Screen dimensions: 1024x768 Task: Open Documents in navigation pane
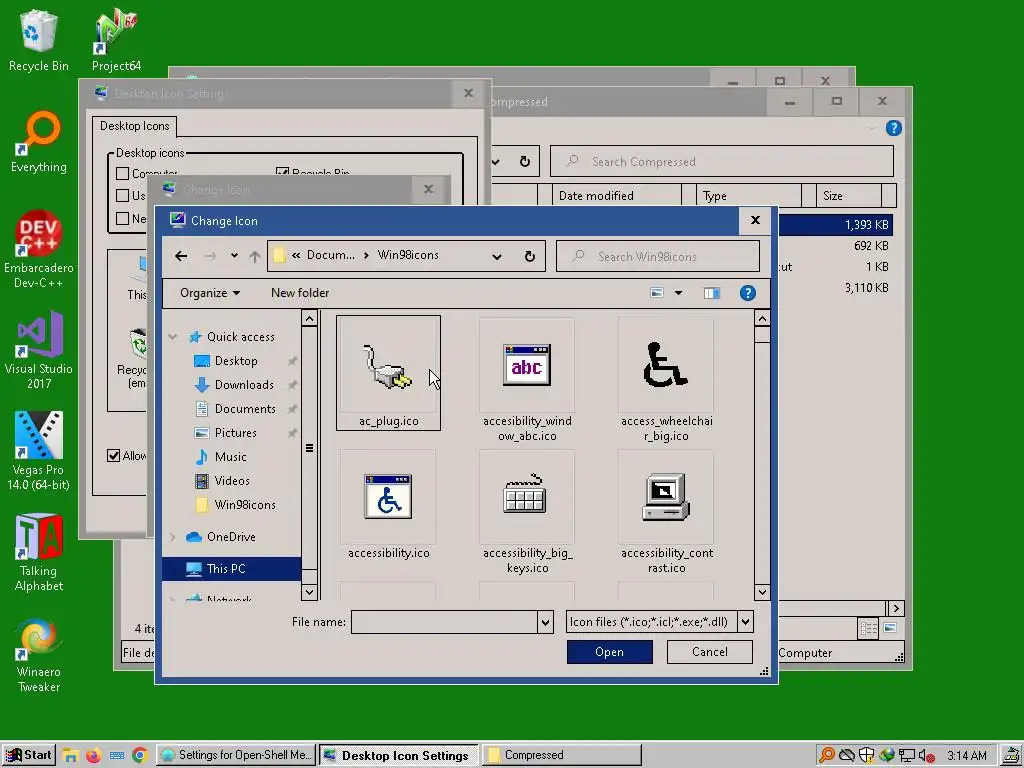pyautogui.click(x=245, y=409)
